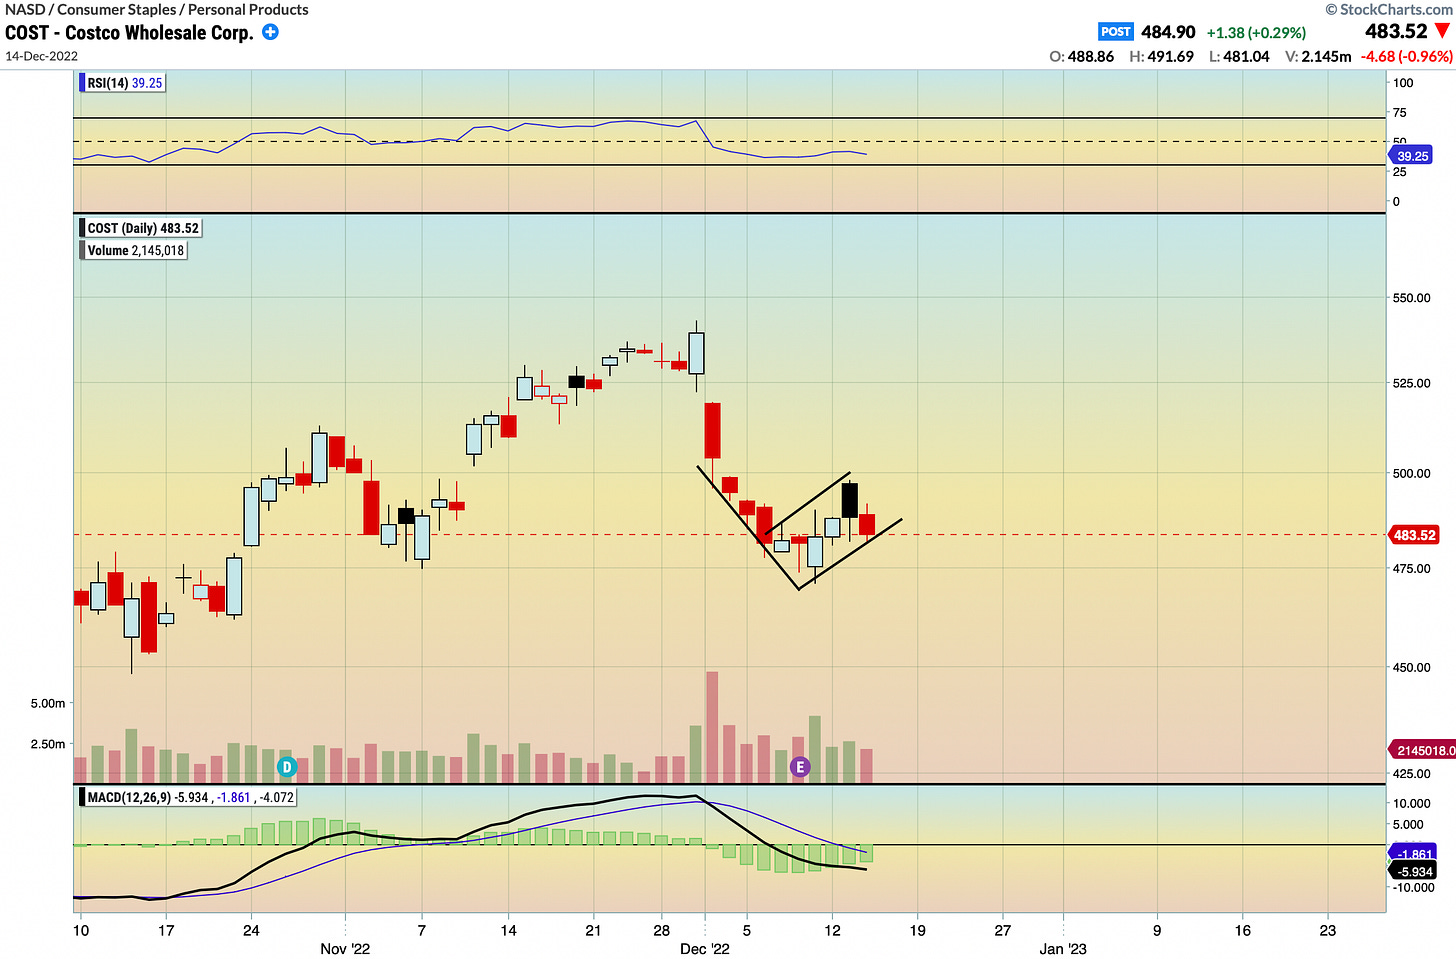Click the green +1.38 (+0.29%) change
Image resolution: width=1456 pixels, height=959 pixels.
1256,33
